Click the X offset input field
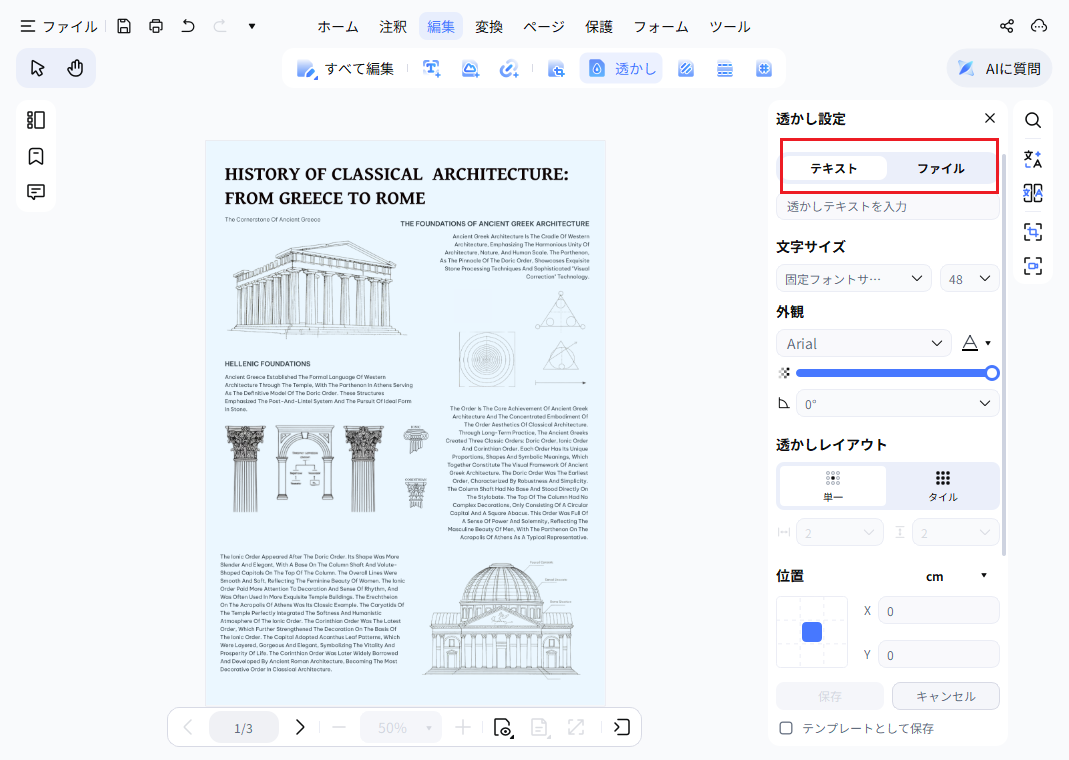Image resolution: width=1069 pixels, height=760 pixels. tap(938, 611)
